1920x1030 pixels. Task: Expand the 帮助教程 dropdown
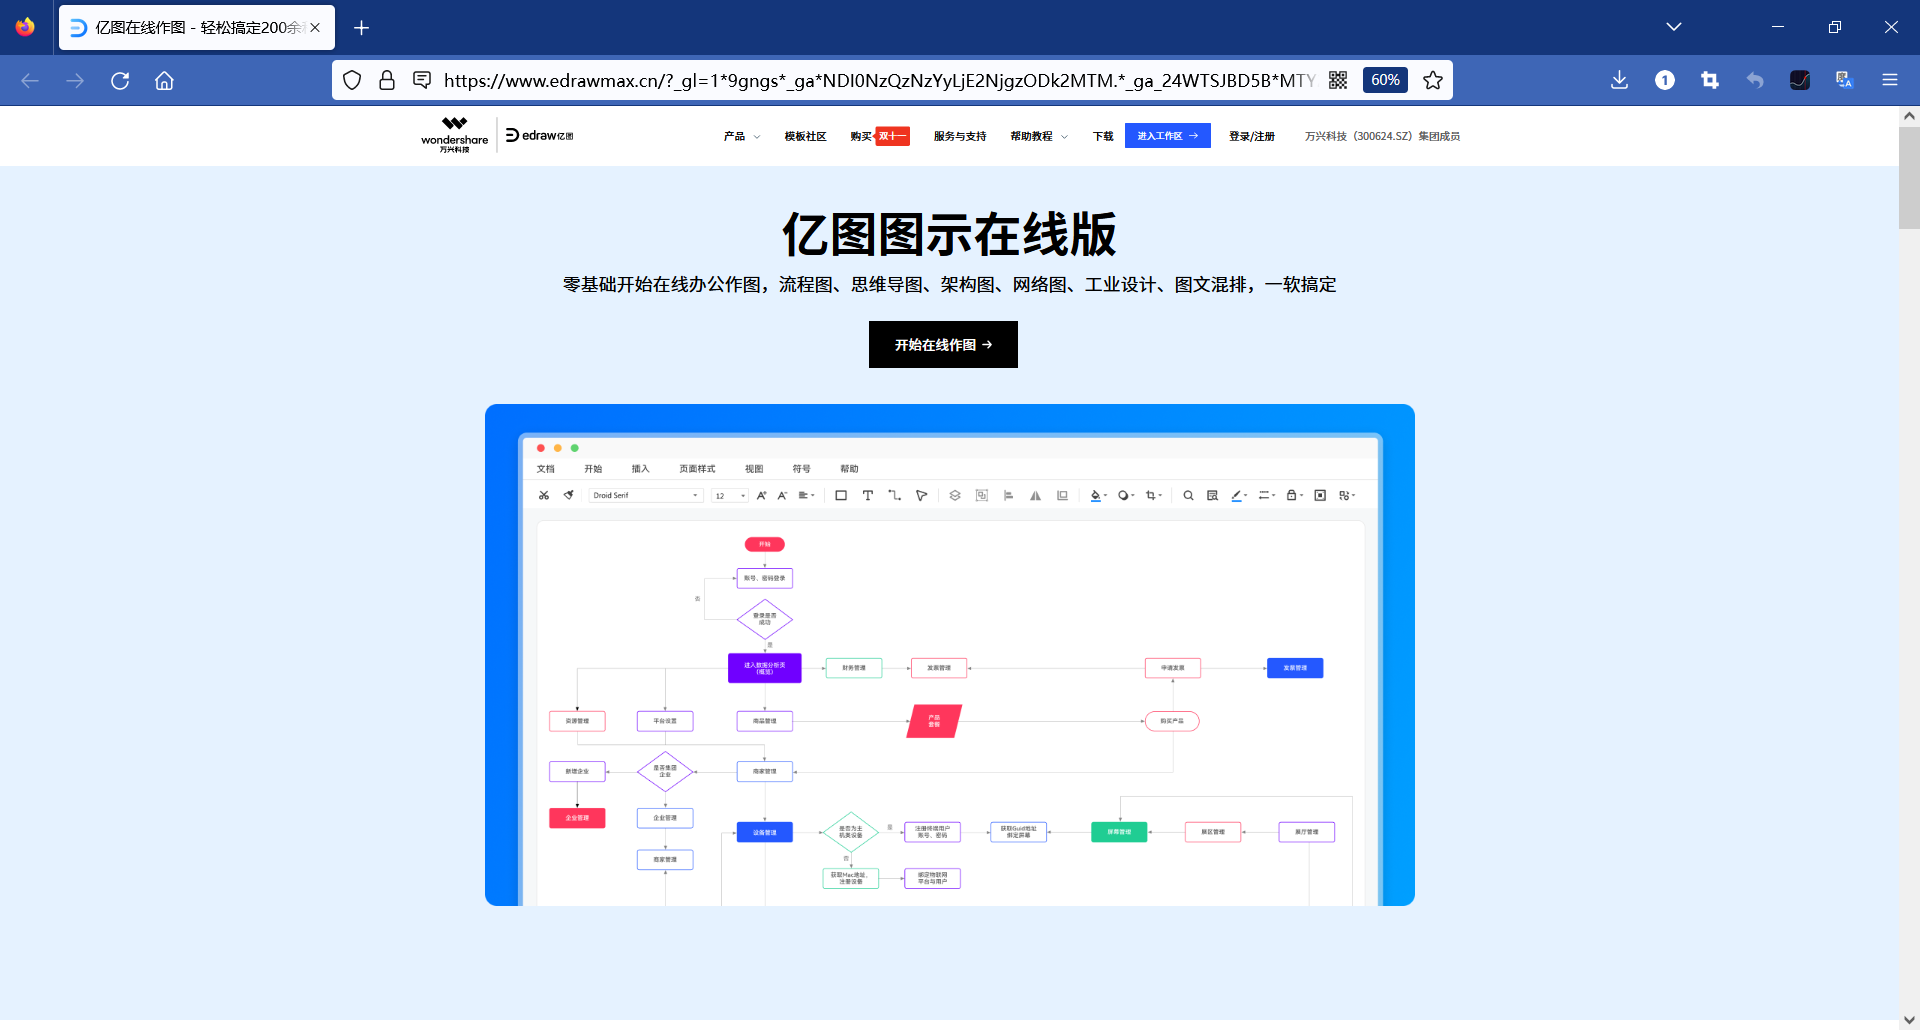(x=1039, y=136)
